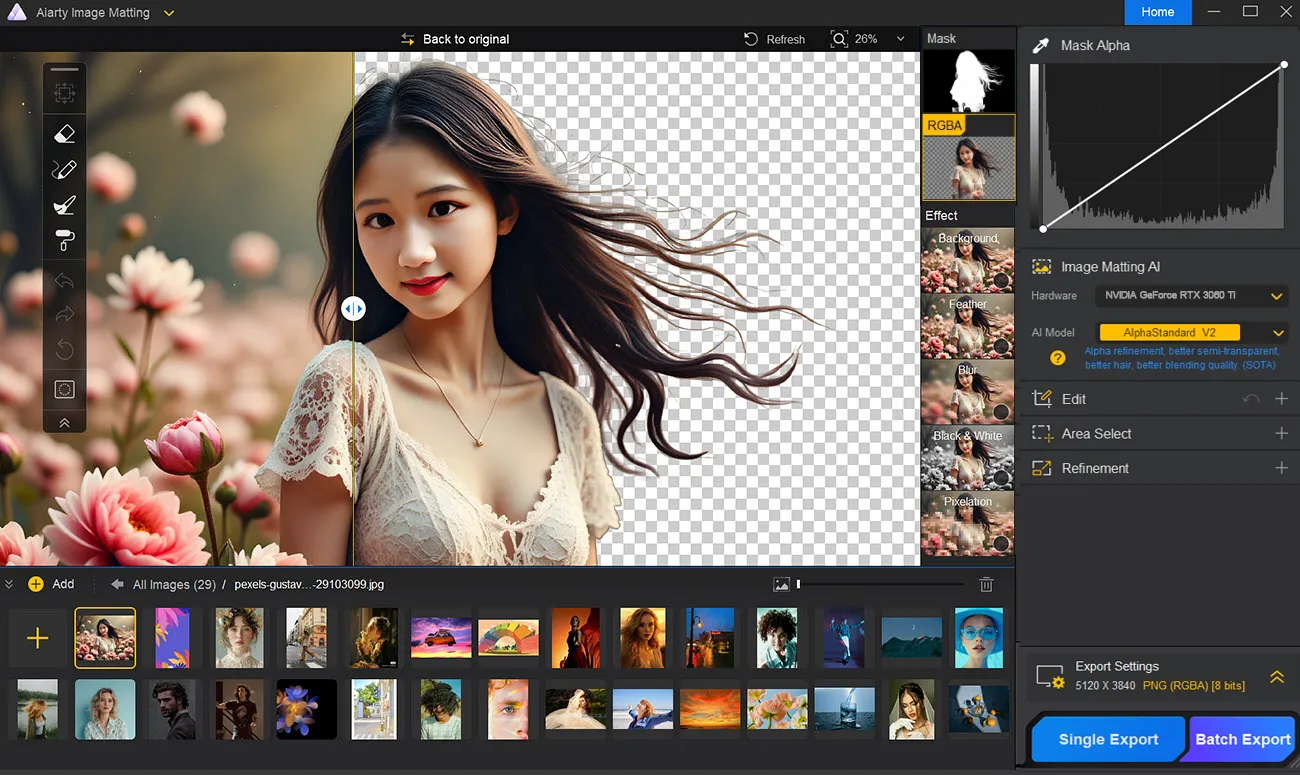
Task: Apply the Black & White effect thumbnail
Action: pos(967,457)
